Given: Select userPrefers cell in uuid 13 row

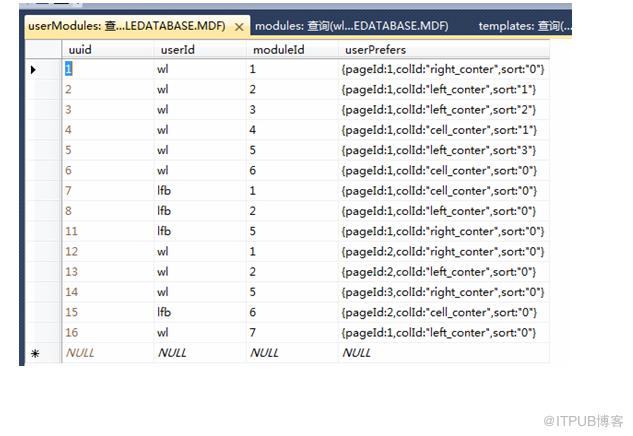Looking at the screenshot, I should point(444,272).
